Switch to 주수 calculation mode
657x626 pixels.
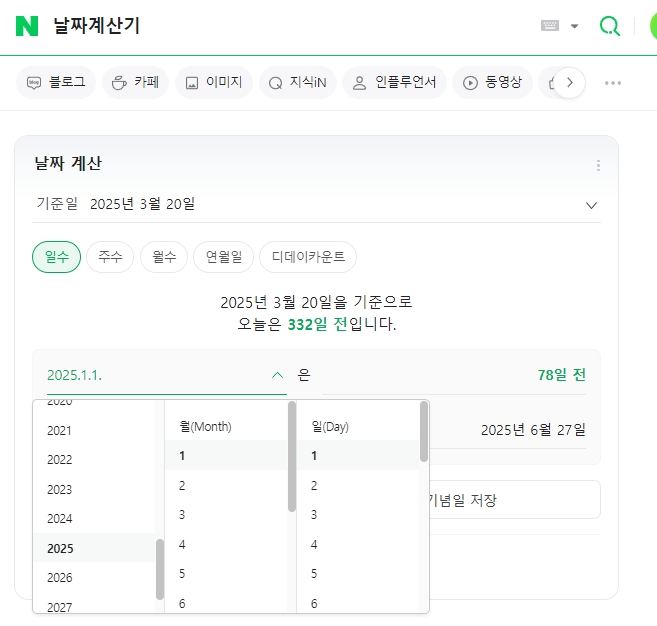point(110,257)
